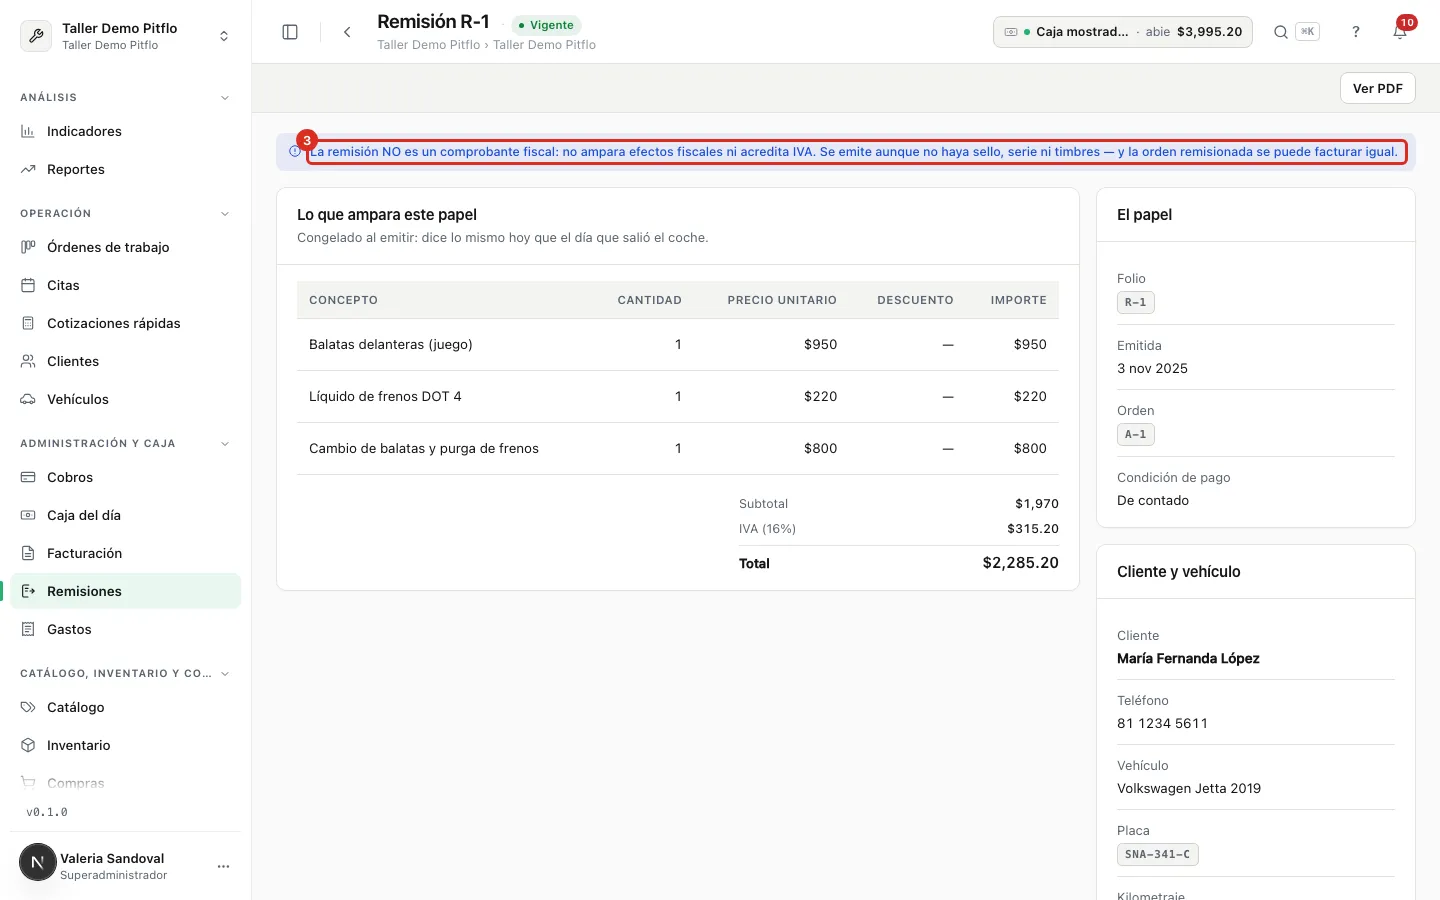Toggle the sidebar panel icon
The width and height of the screenshot is (1440, 900).
(290, 32)
